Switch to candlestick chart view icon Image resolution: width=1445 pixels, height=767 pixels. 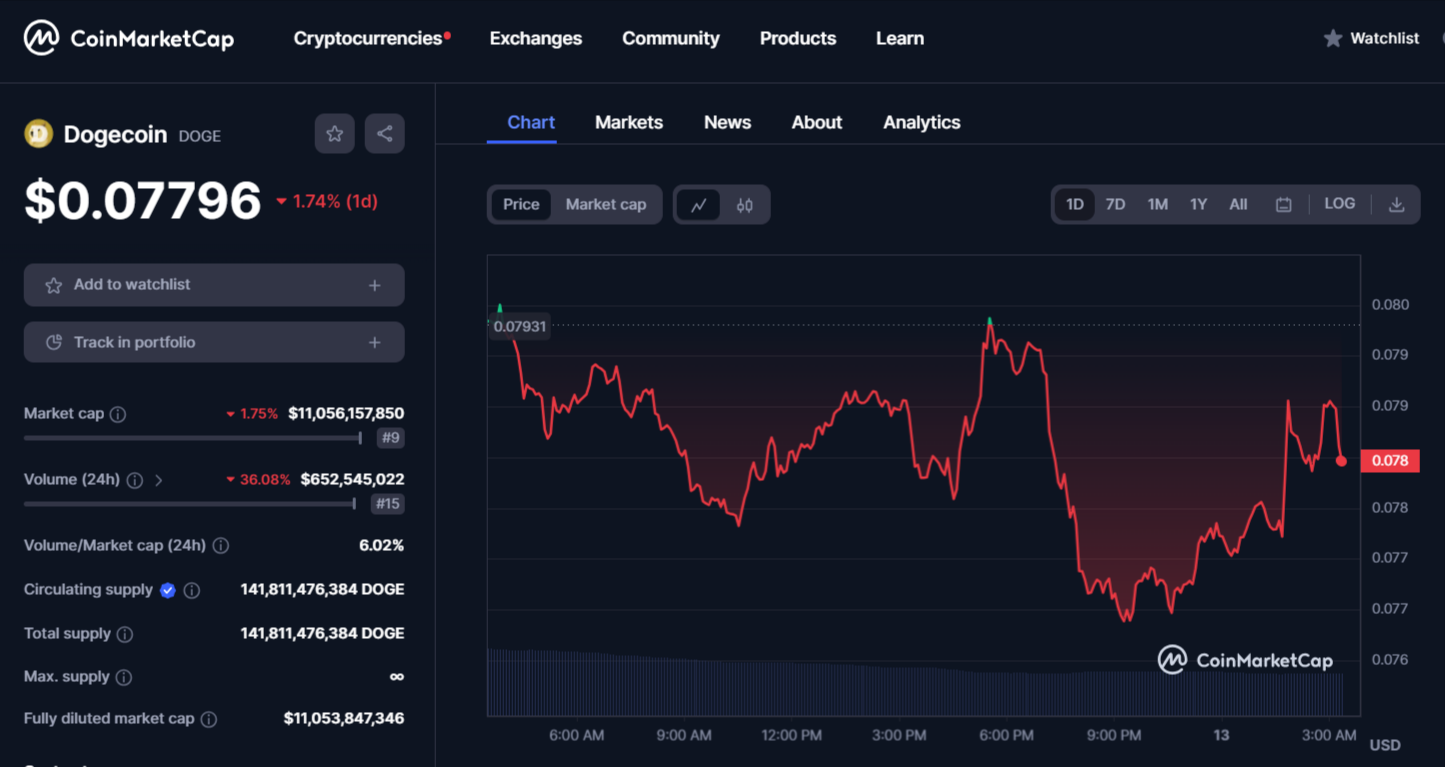pos(745,205)
